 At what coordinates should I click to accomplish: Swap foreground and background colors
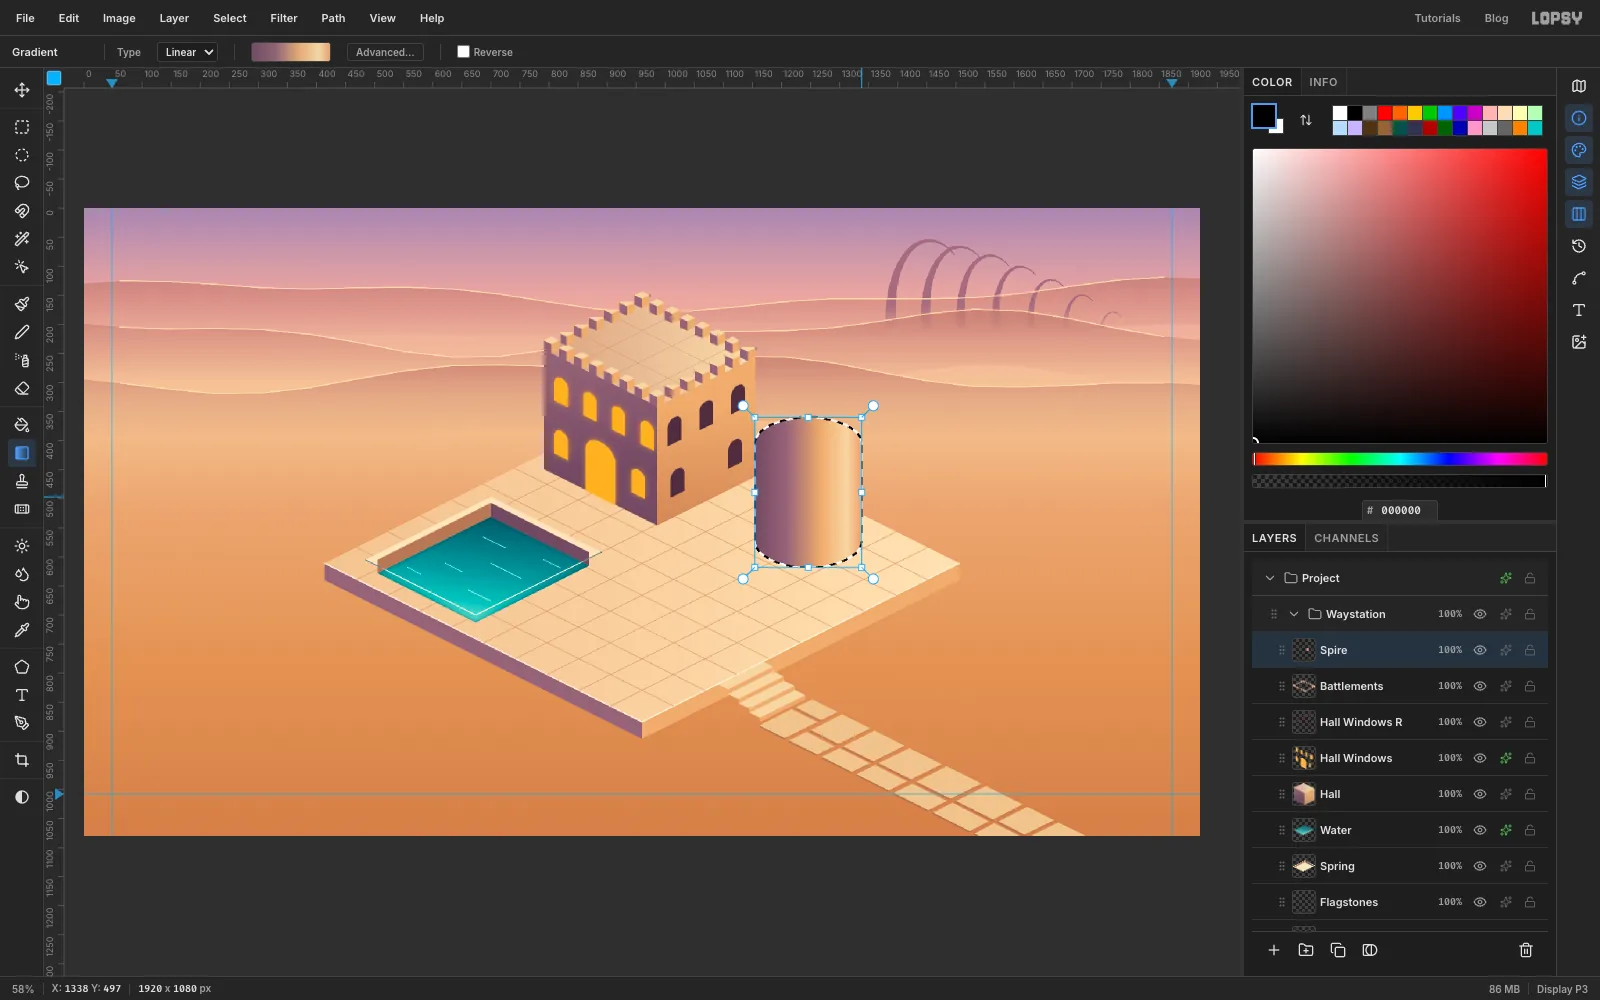click(1306, 120)
